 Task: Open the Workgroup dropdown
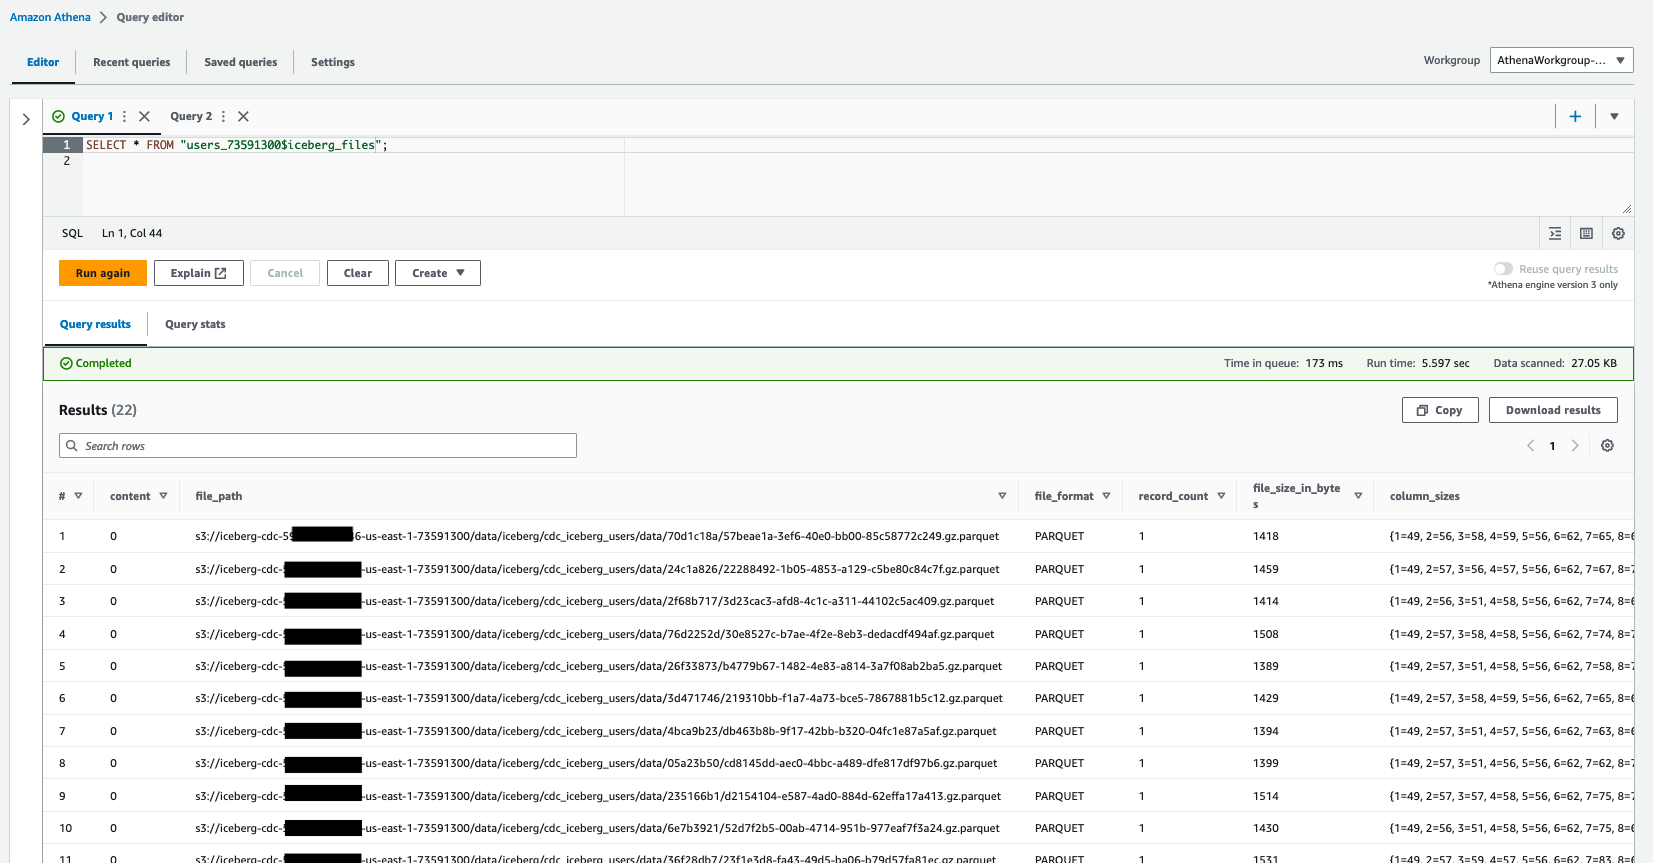click(x=1561, y=60)
